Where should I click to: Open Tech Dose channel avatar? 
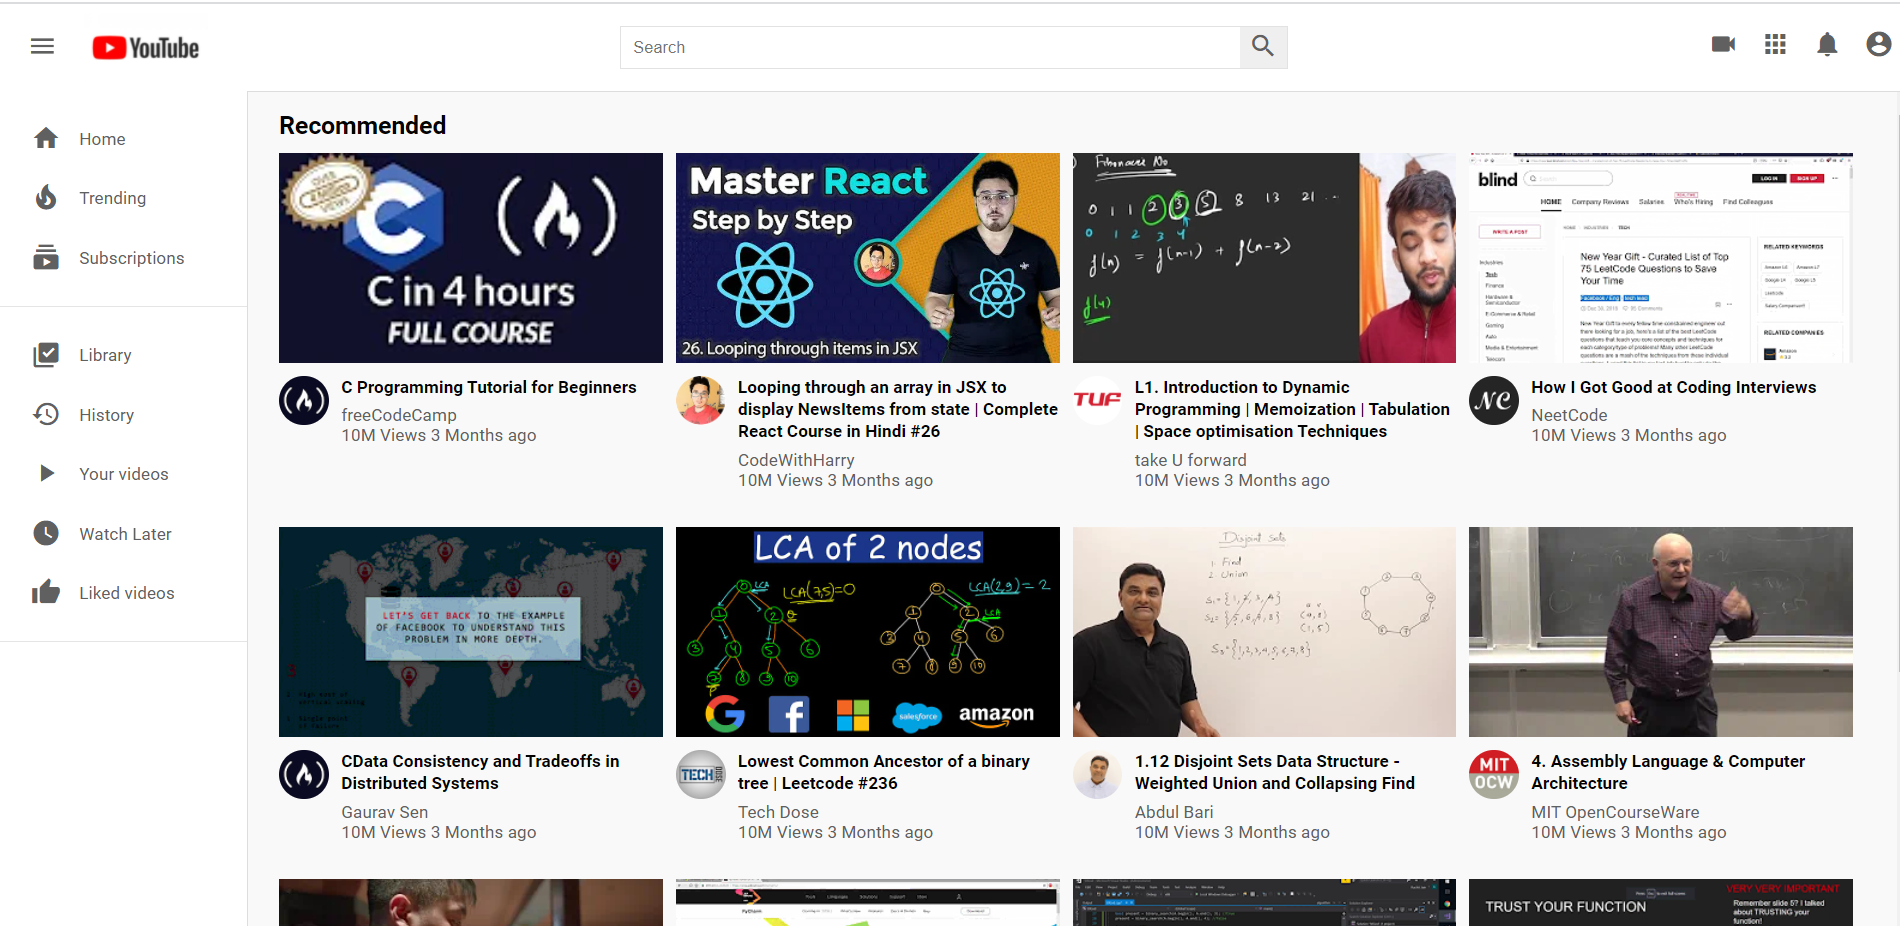point(701,775)
